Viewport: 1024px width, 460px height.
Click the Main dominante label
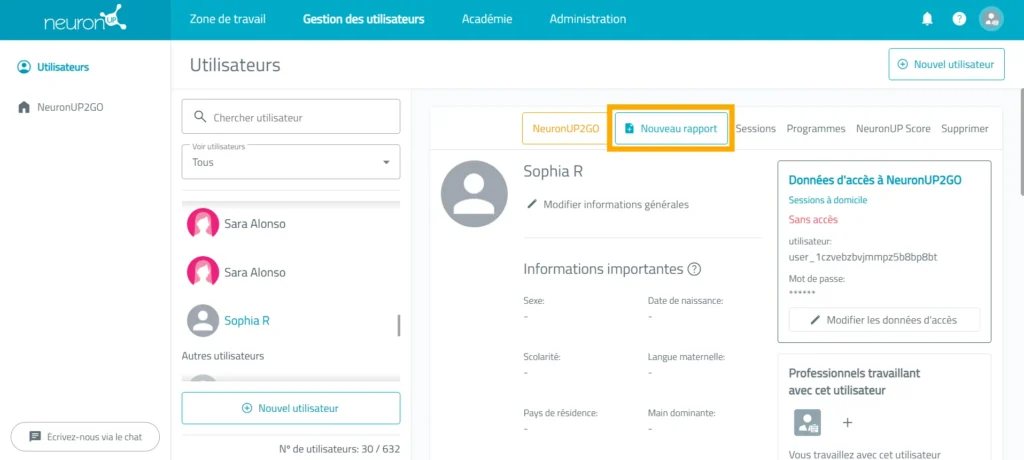(x=682, y=413)
